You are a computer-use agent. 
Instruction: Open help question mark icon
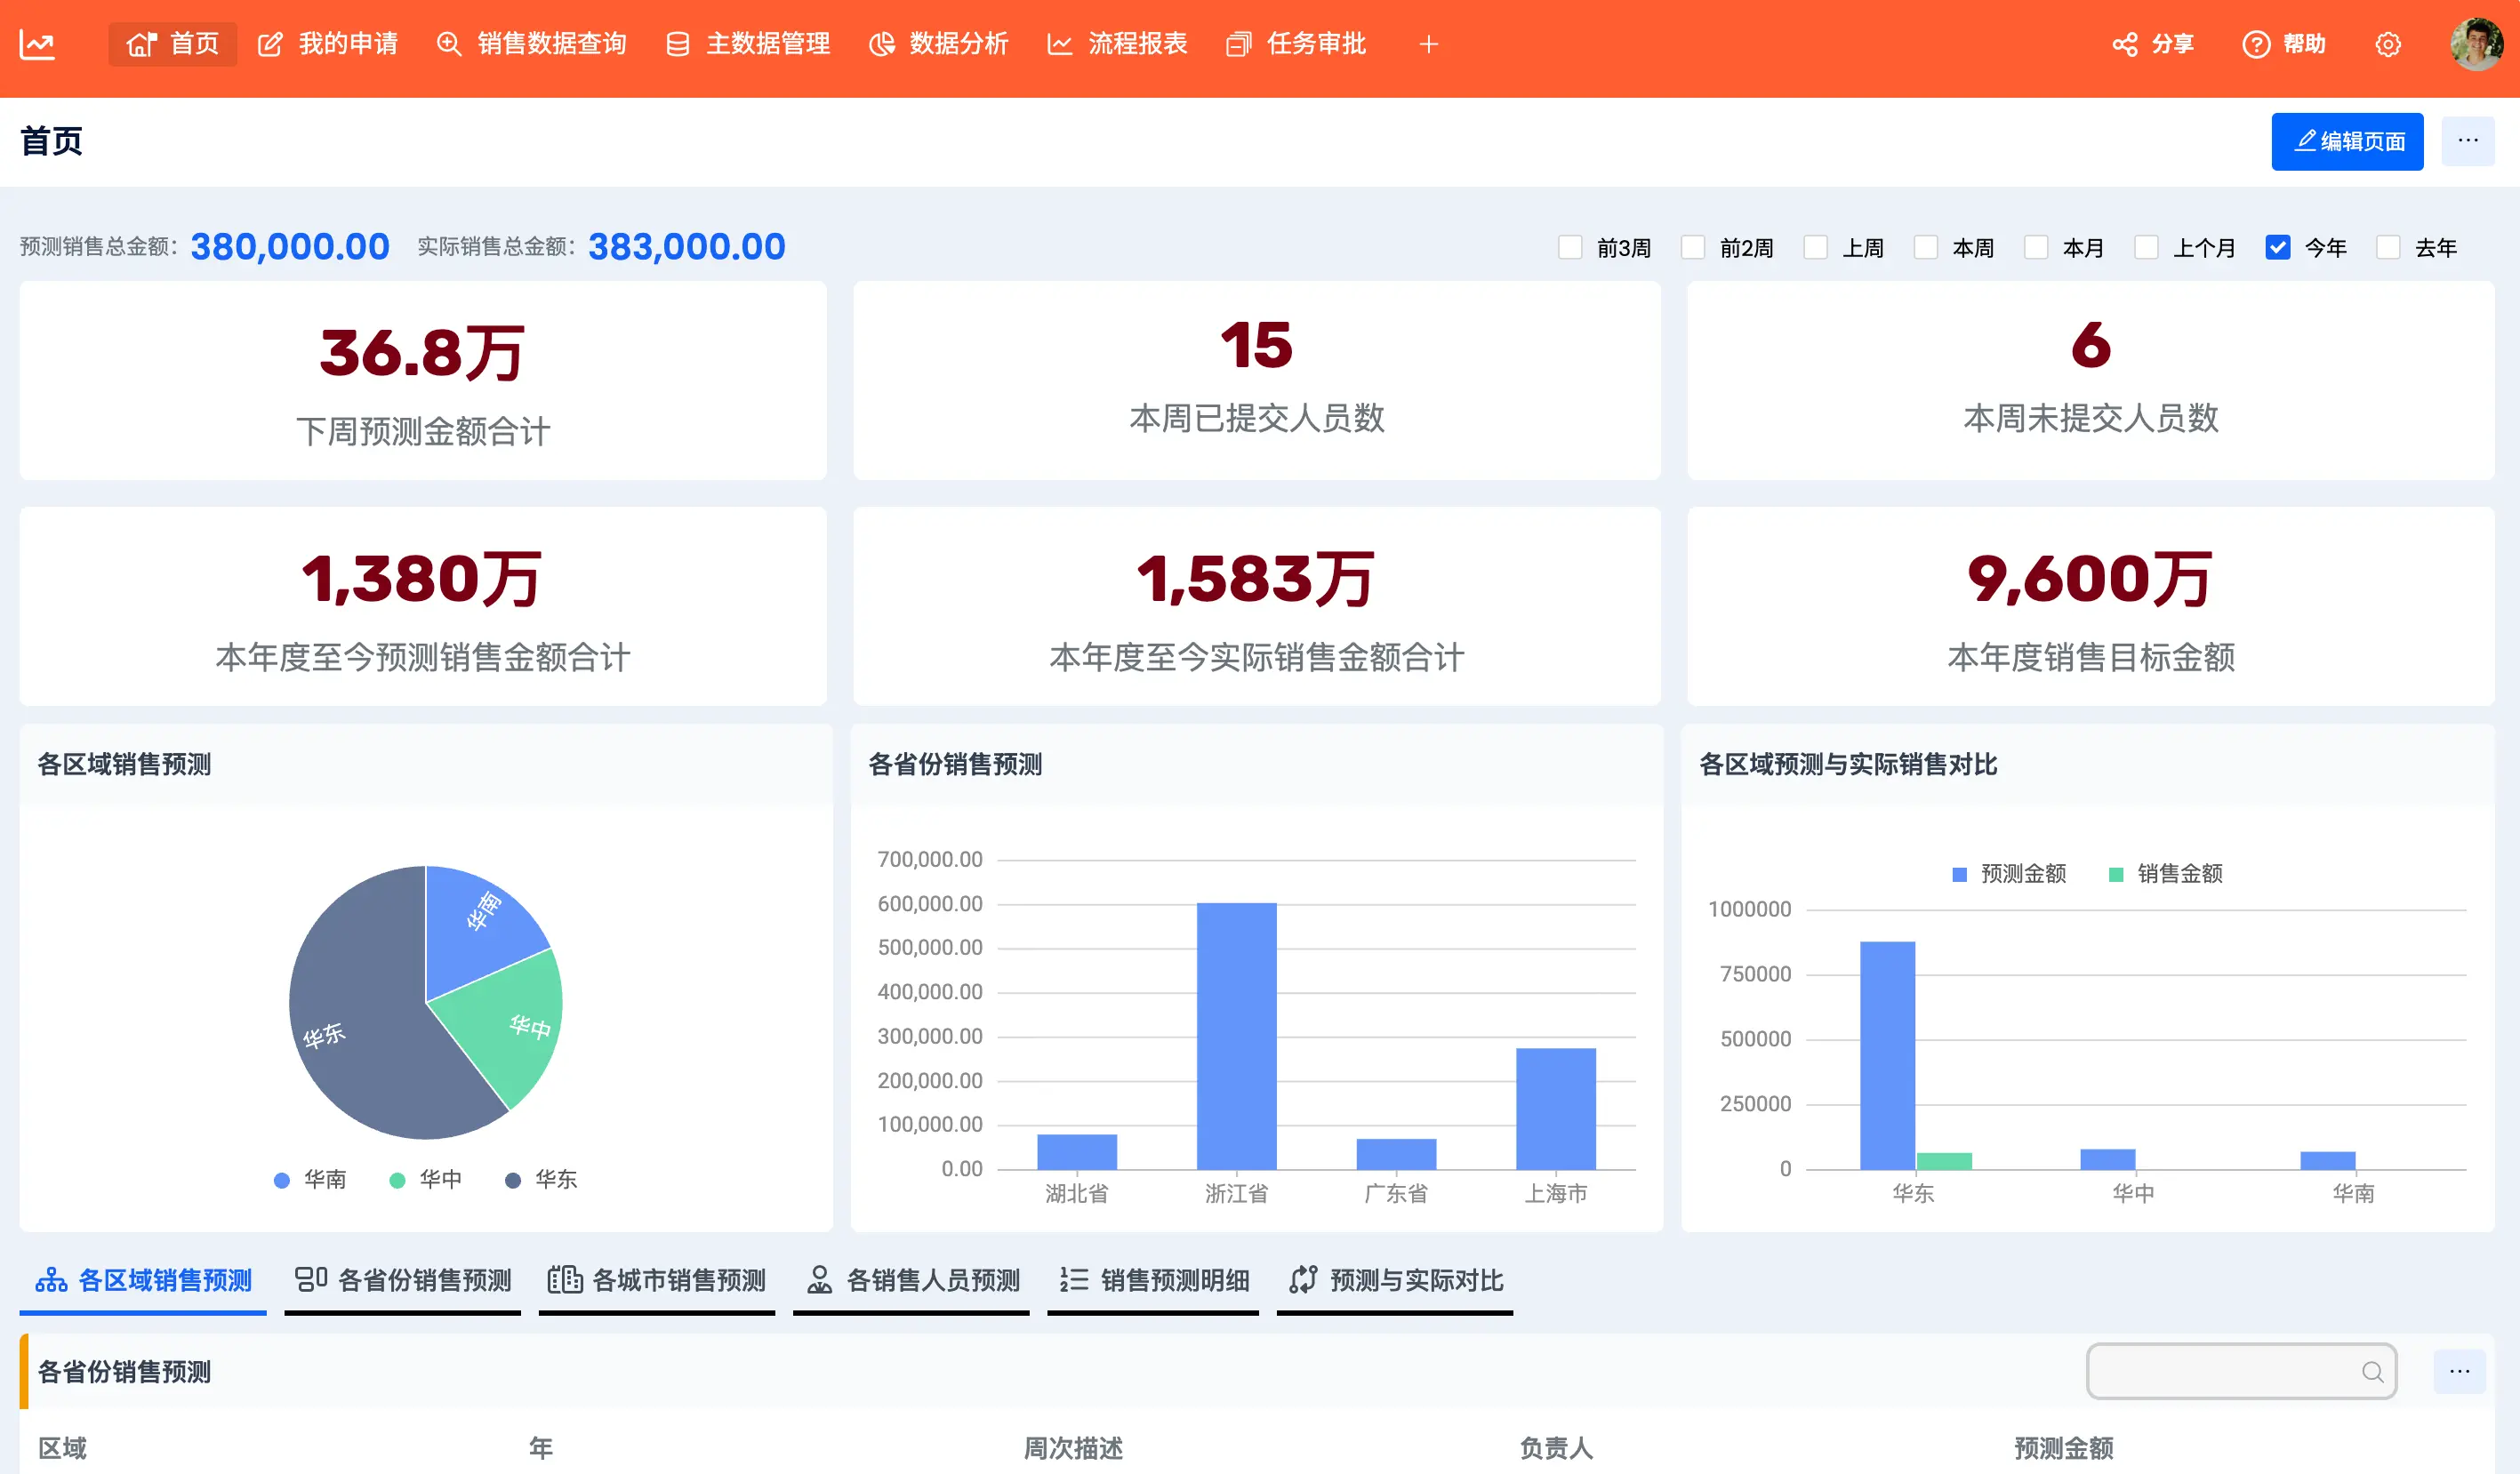click(x=2255, y=45)
